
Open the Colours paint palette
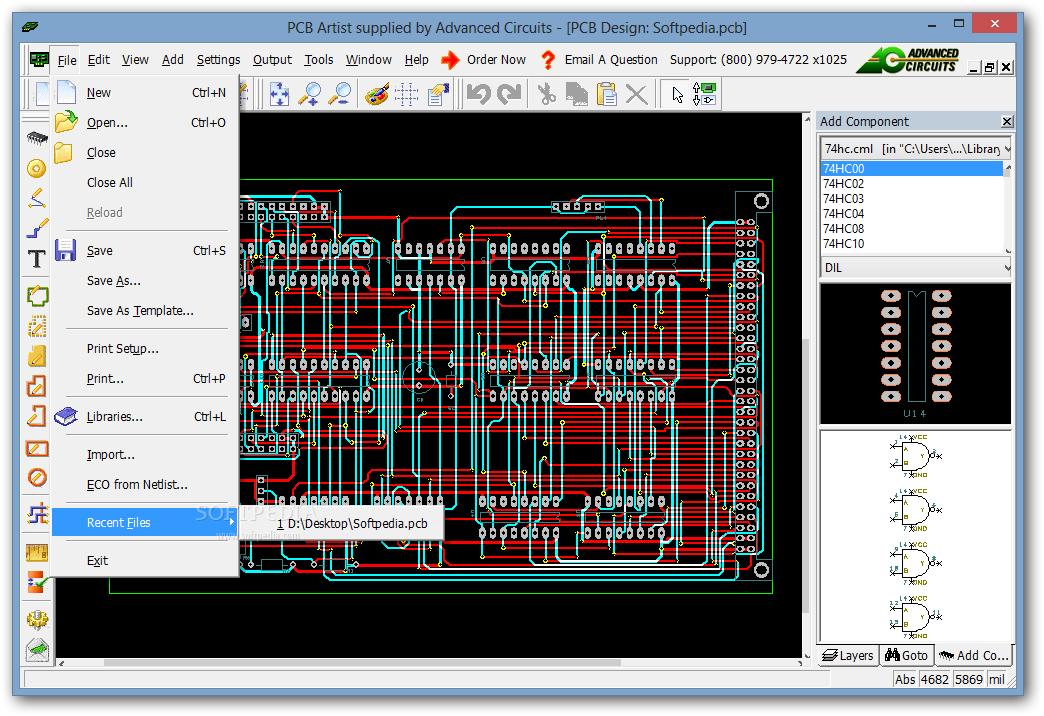pos(376,94)
